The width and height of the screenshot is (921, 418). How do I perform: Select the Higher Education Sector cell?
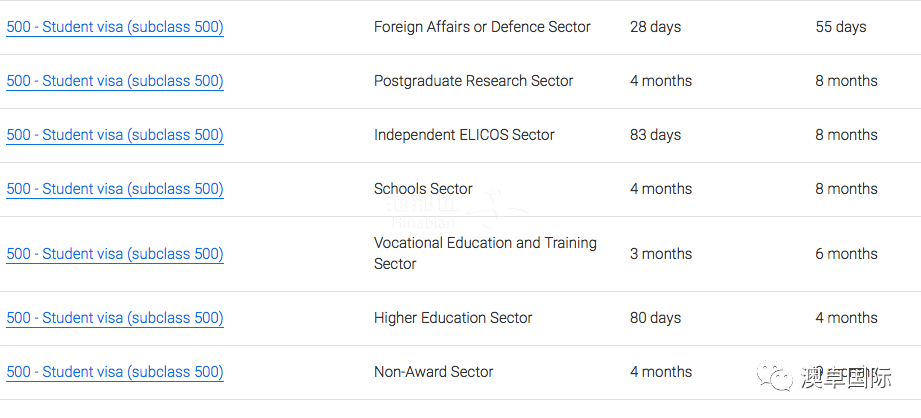453,318
